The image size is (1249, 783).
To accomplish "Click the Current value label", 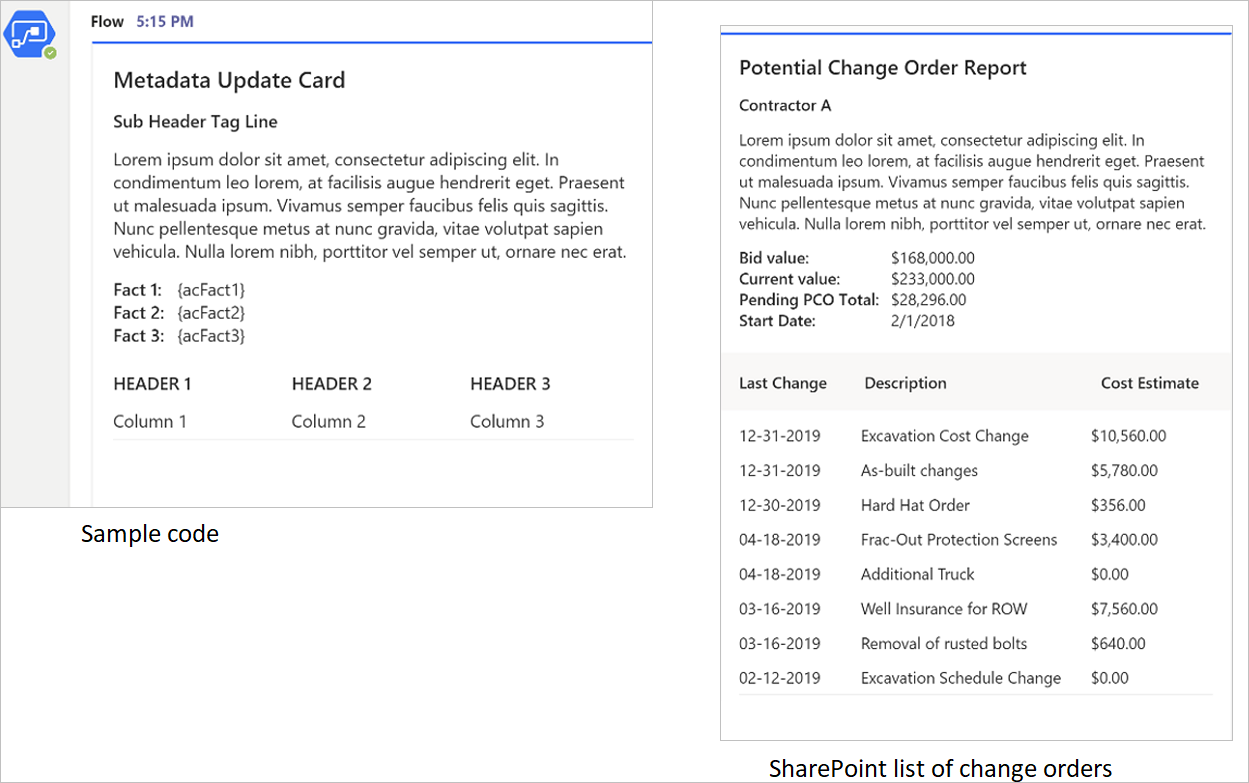I will [x=790, y=279].
